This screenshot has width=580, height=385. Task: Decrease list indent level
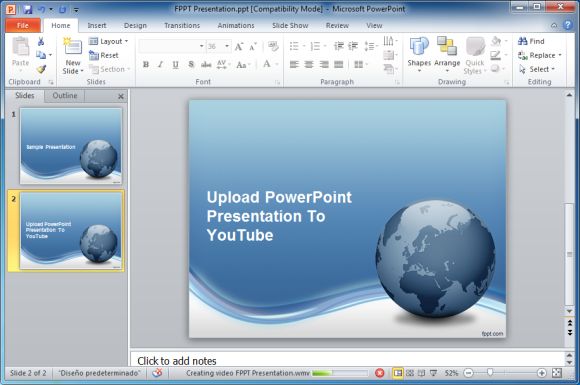(338, 46)
